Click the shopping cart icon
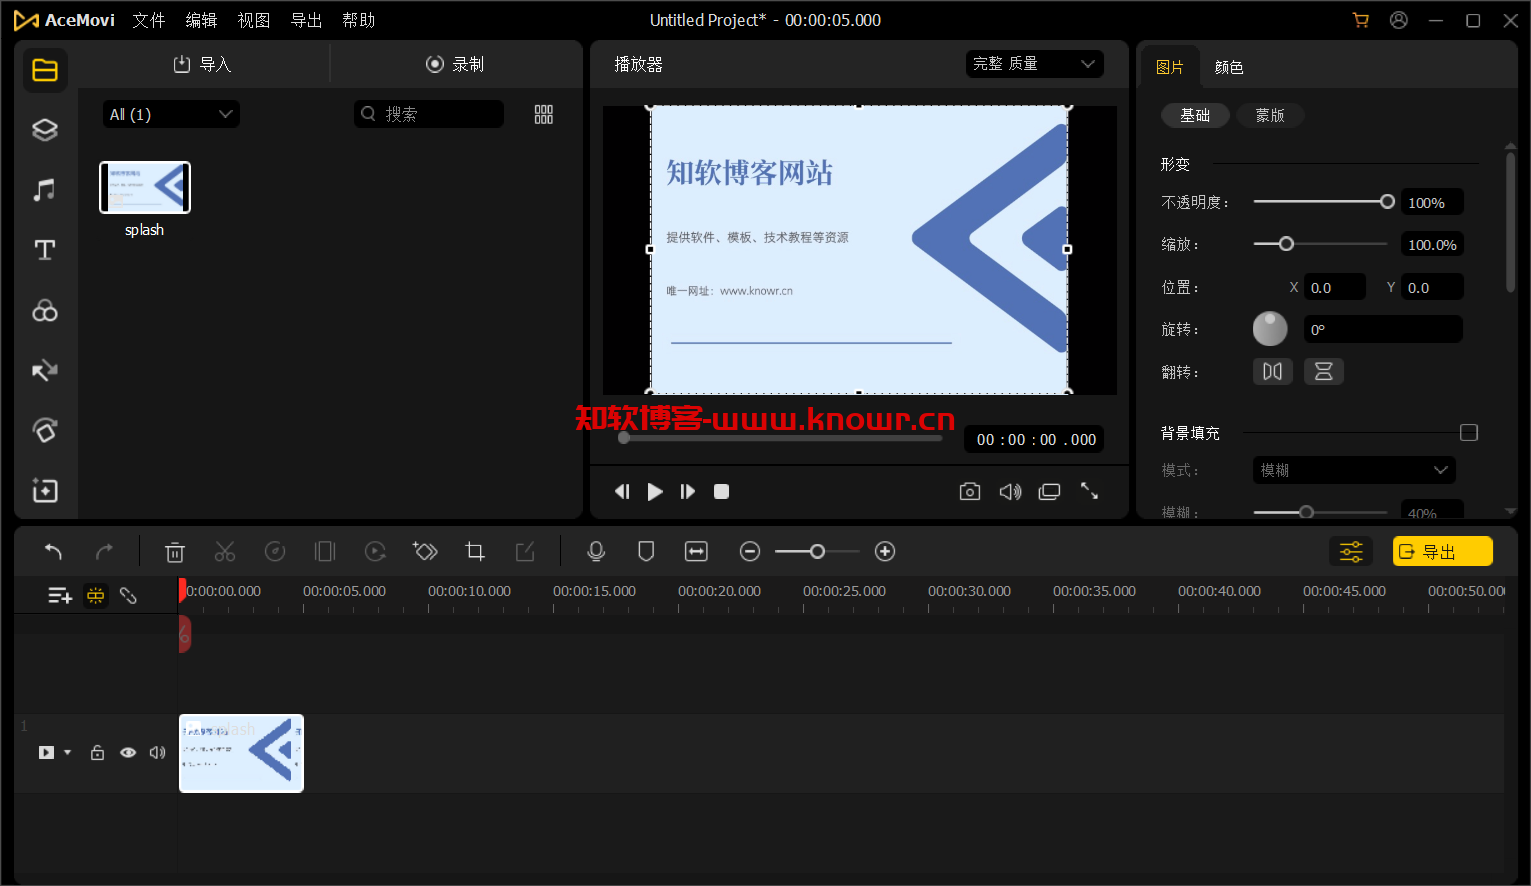Viewport: 1531px width, 886px height. coord(1361,20)
